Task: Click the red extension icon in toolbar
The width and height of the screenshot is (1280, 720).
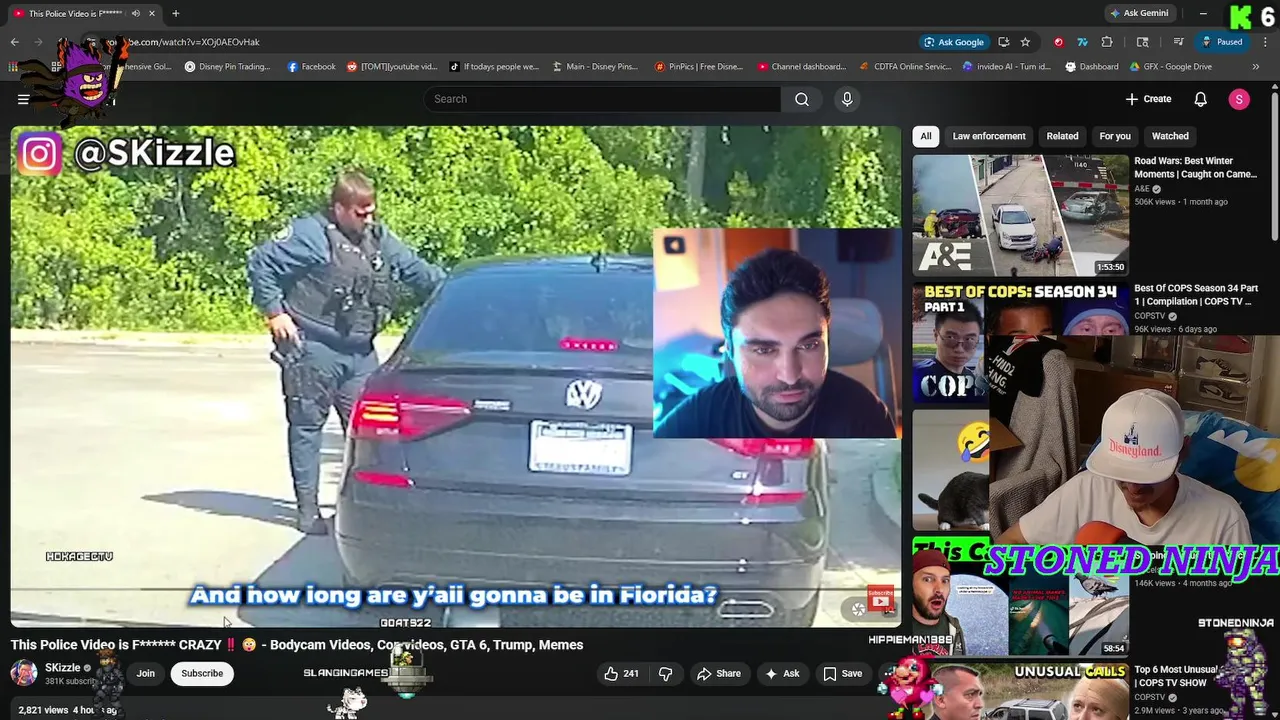Action: 1058,42
